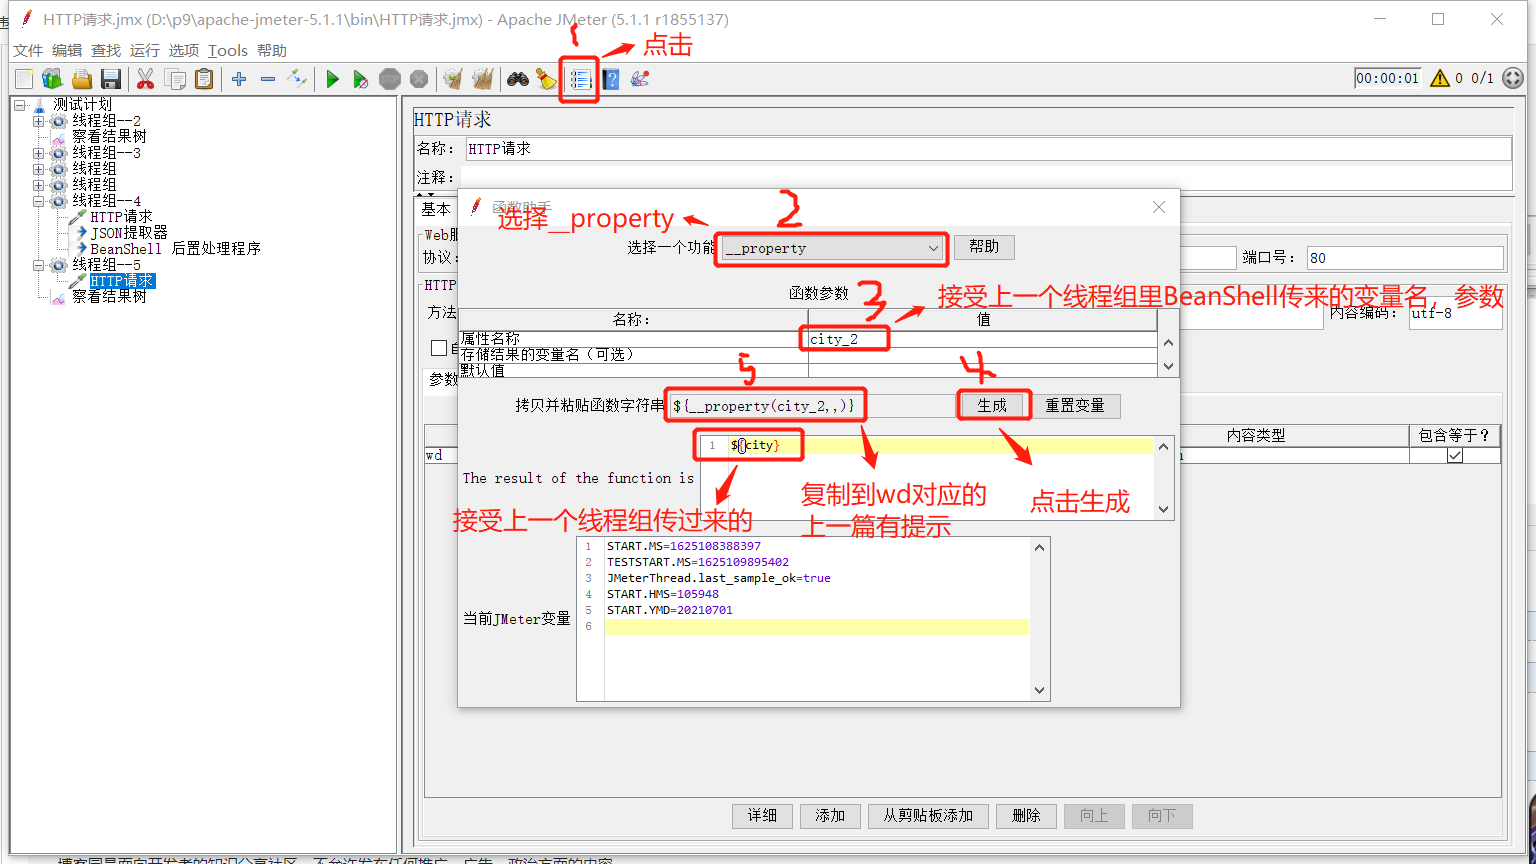Copy the selected element via toolbar
Viewport: 1536px width, 864px height.
point(175,79)
